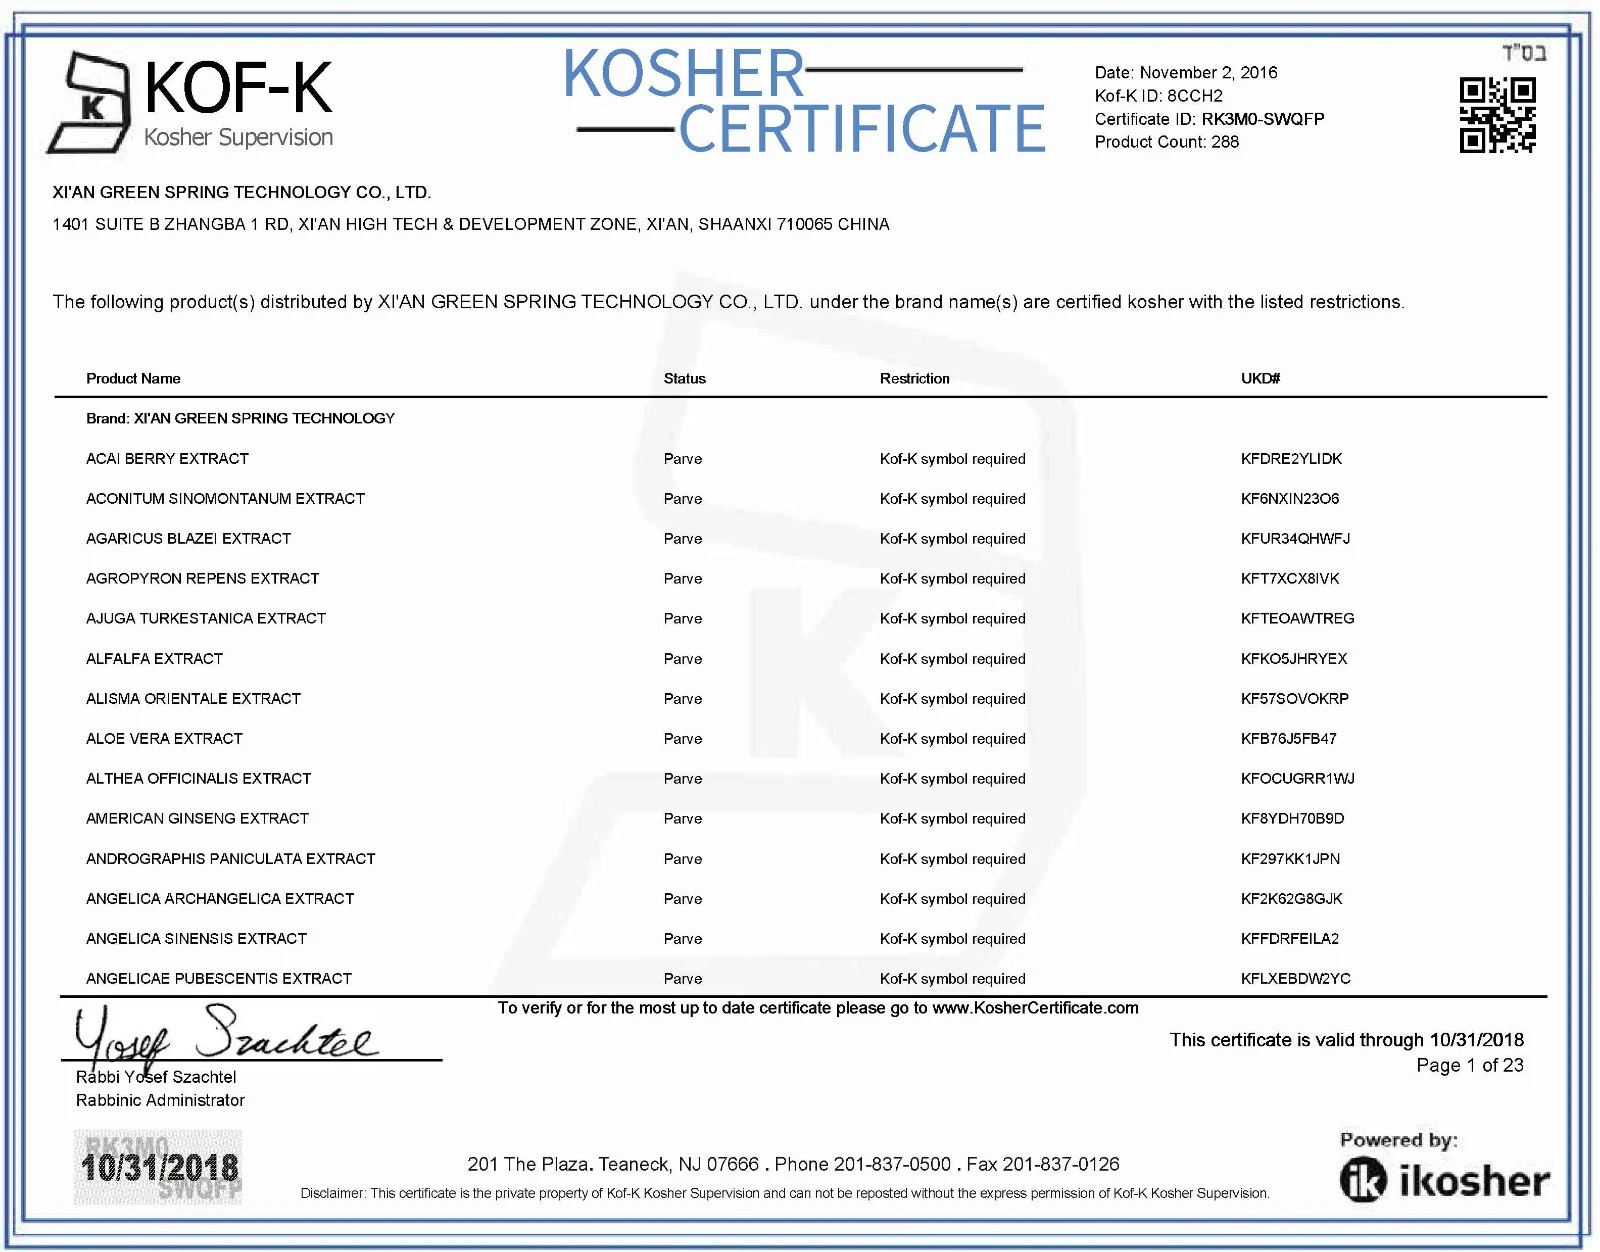Select AJUGA TURKESTANICA EXTRACT product name

tap(206, 618)
